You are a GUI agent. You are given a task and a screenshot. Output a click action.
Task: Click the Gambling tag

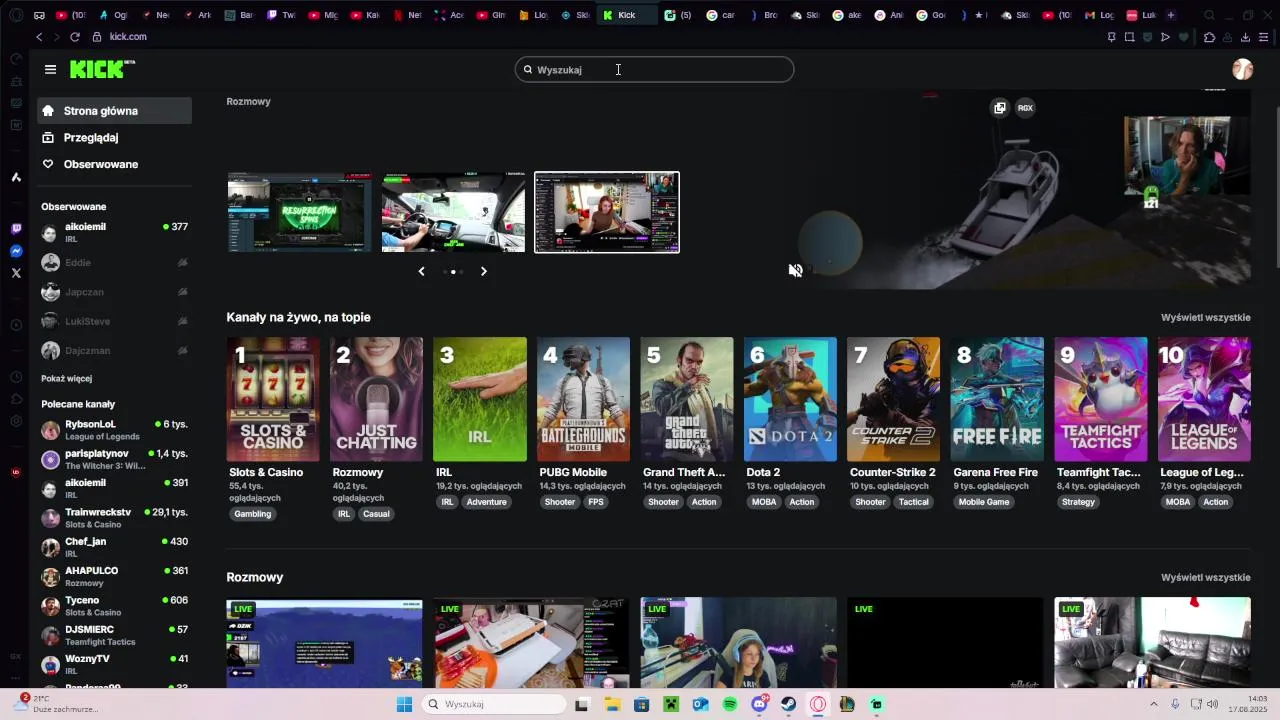pos(253,514)
